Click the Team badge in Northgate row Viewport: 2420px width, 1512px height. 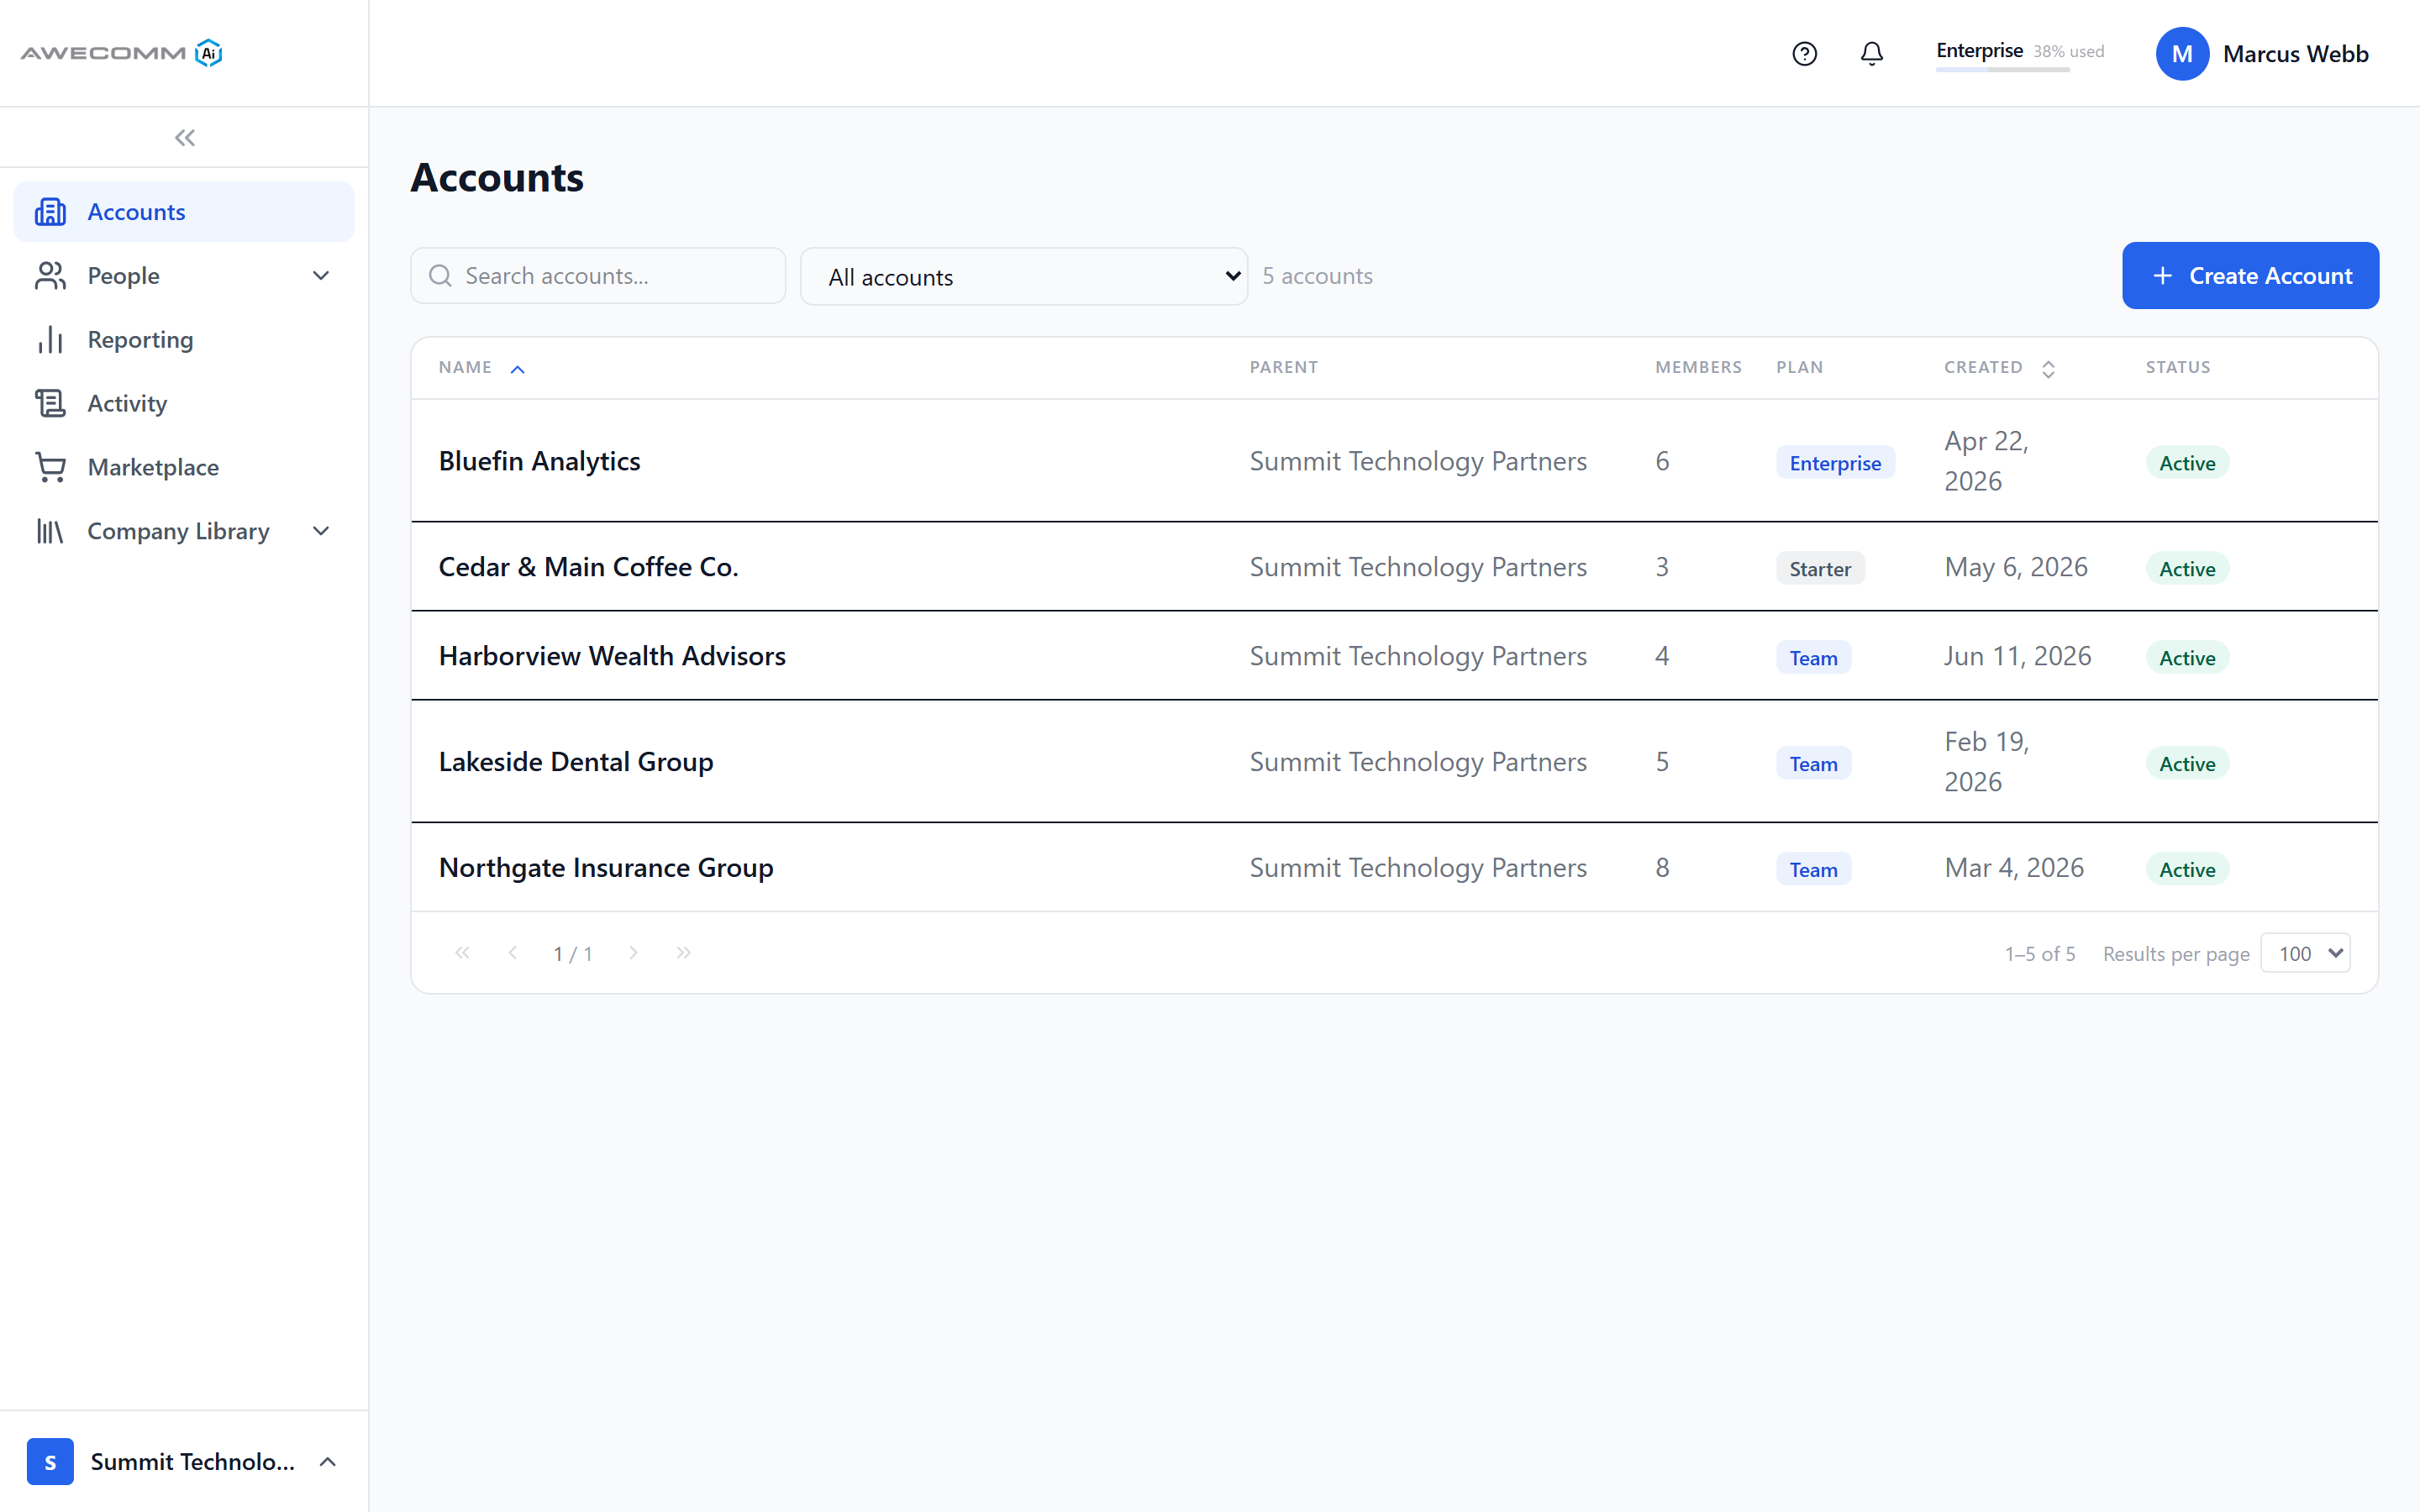(x=1813, y=870)
